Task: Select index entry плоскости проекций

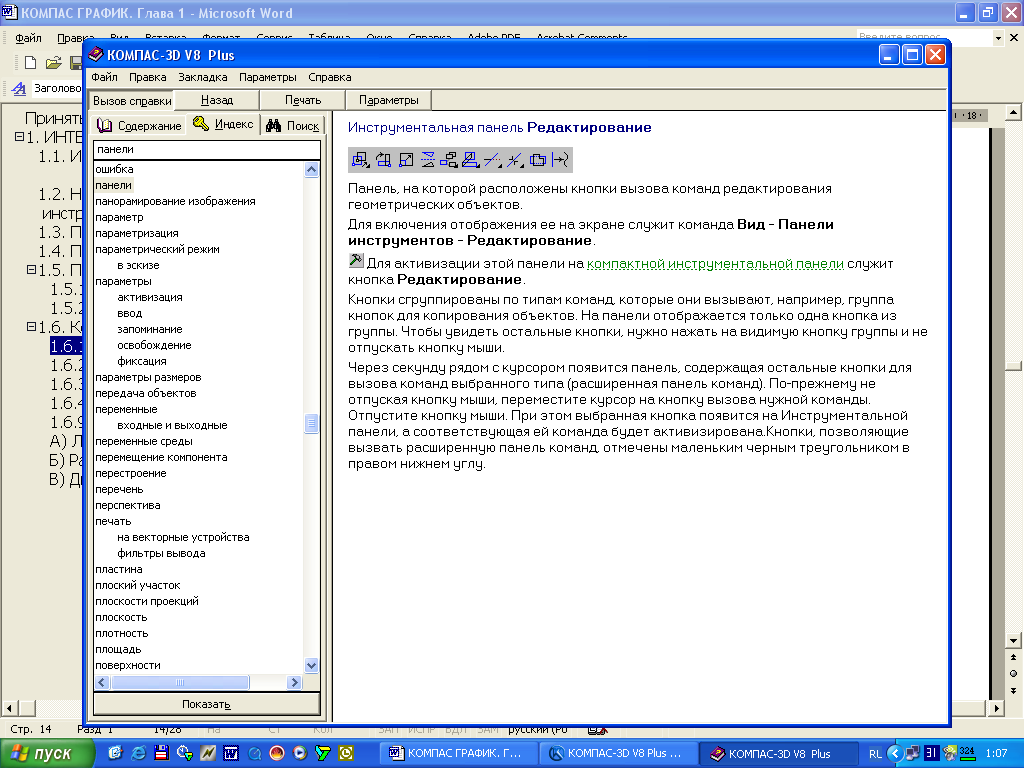Action: pos(147,601)
